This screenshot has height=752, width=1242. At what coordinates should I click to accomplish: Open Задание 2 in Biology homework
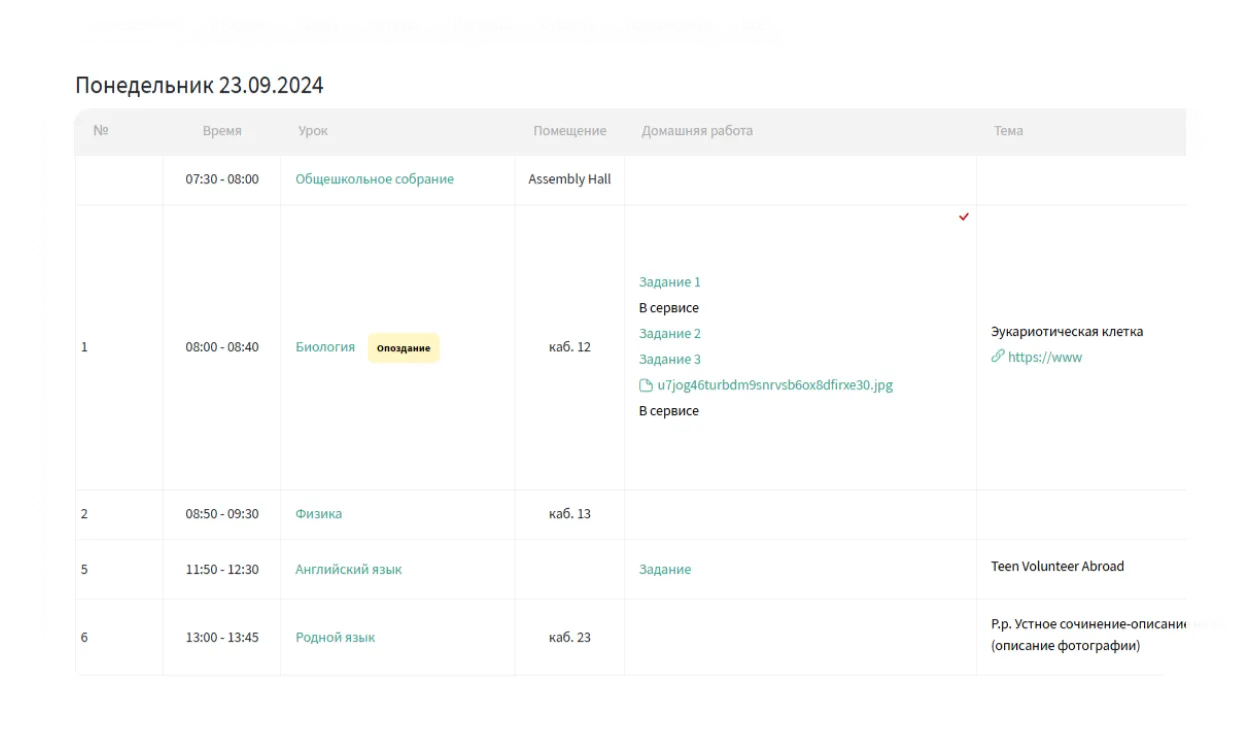coord(670,333)
